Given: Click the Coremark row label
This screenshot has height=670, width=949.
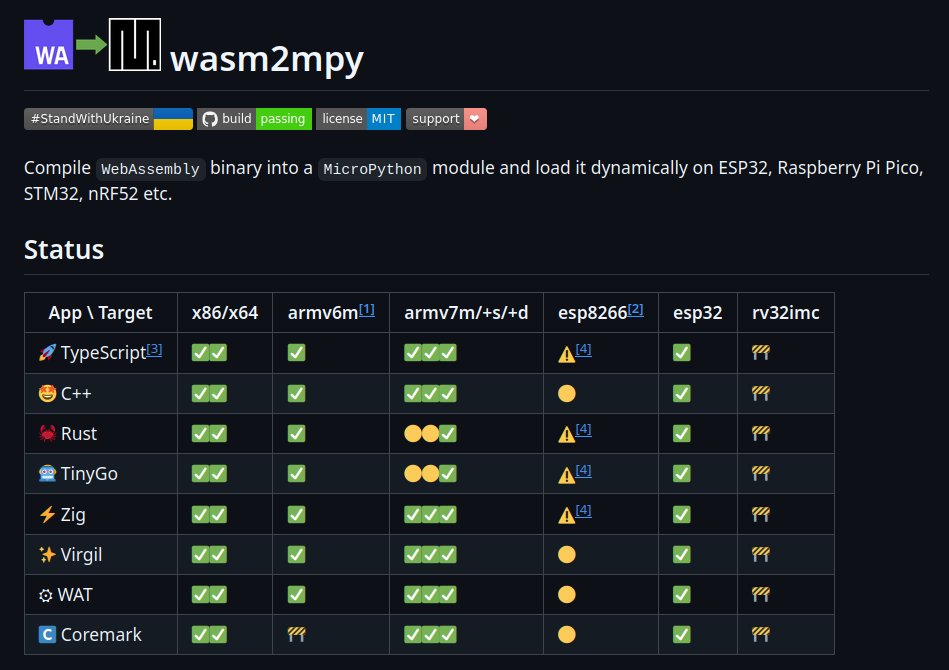Looking at the screenshot, I should (101, 634).
